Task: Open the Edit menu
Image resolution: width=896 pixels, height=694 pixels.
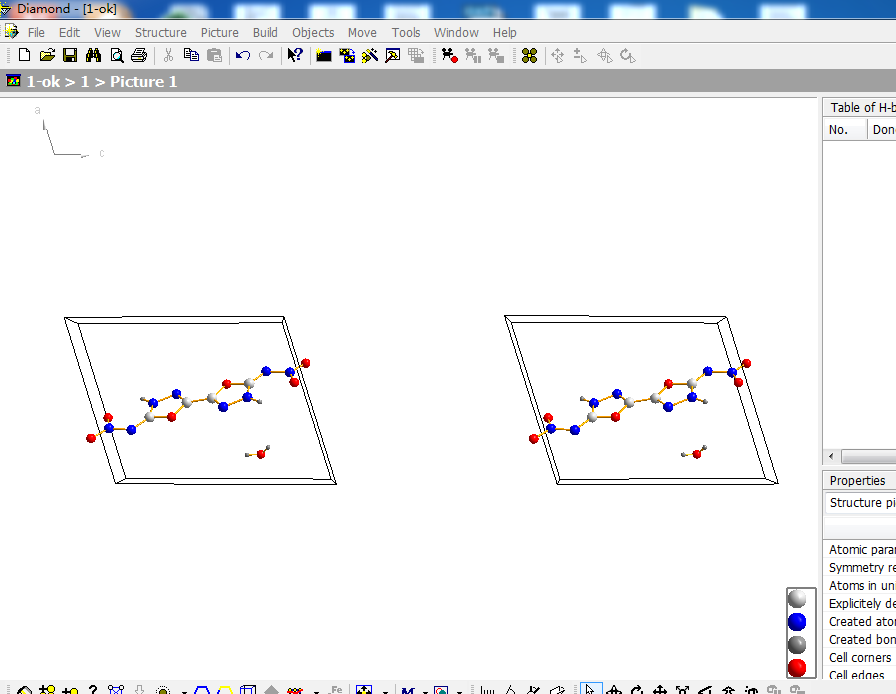Action: [x=69, y=33]
